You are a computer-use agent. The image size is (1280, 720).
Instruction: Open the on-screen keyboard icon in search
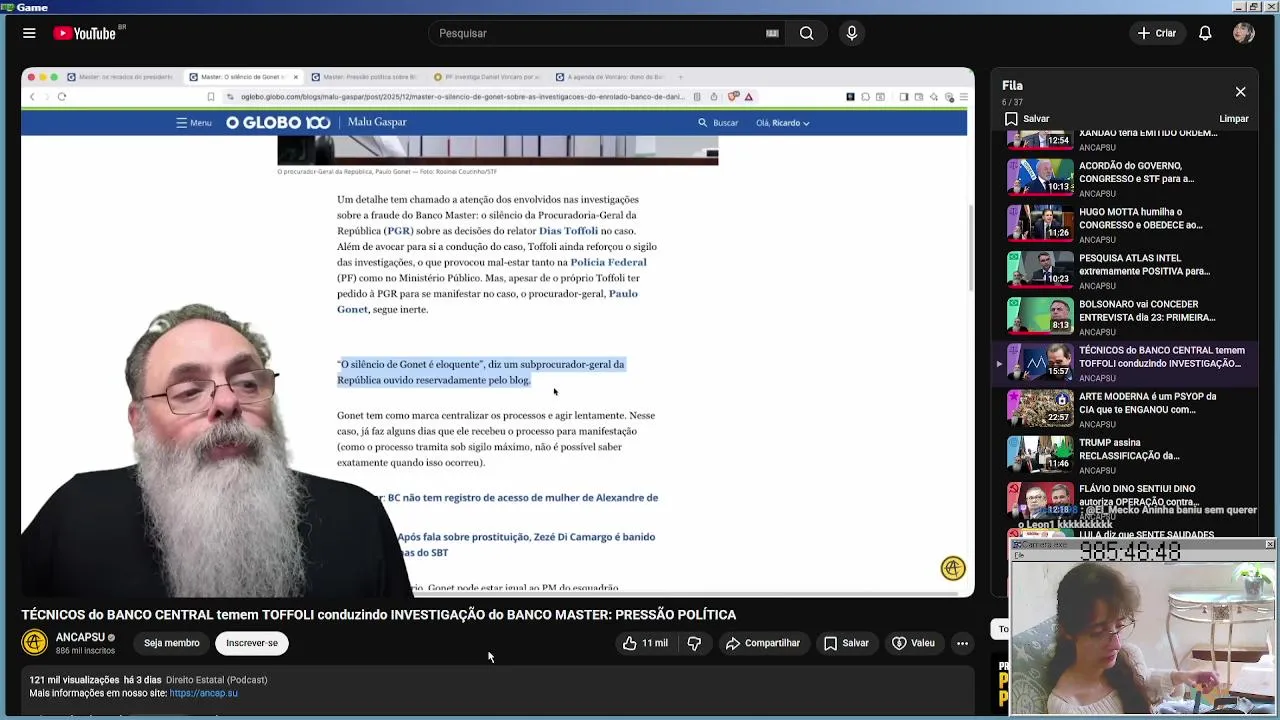(772, 33)
